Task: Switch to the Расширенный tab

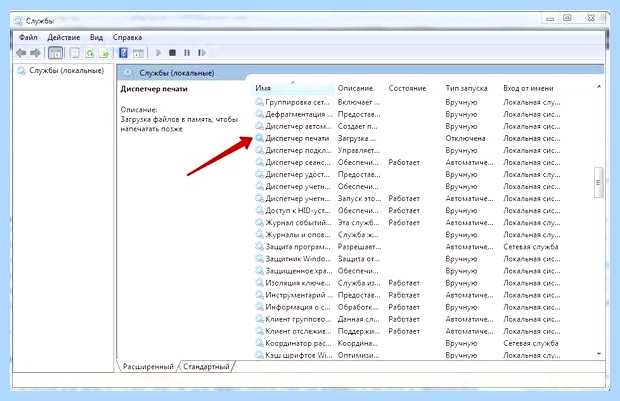Action: click(148, 367)
